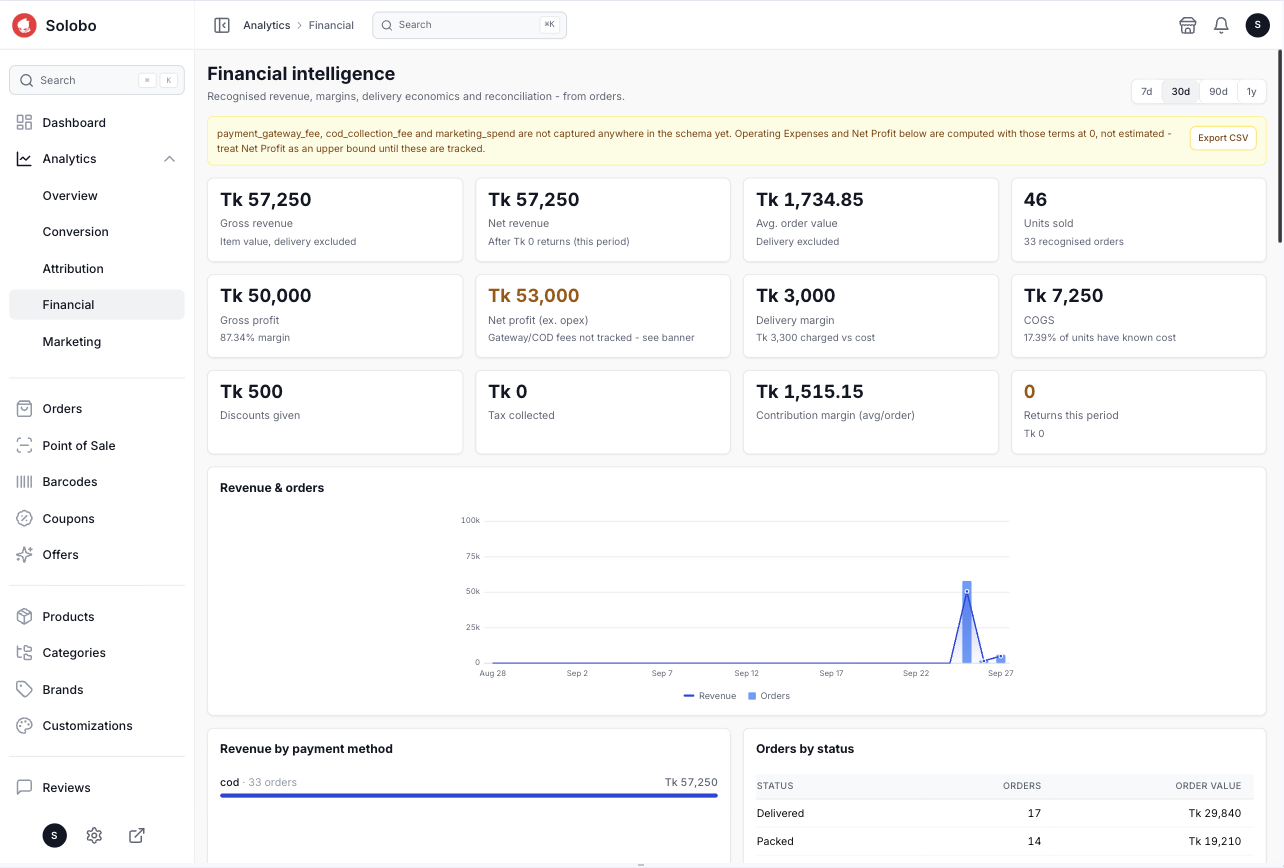Open notifications bell

tap(1221, 25)
